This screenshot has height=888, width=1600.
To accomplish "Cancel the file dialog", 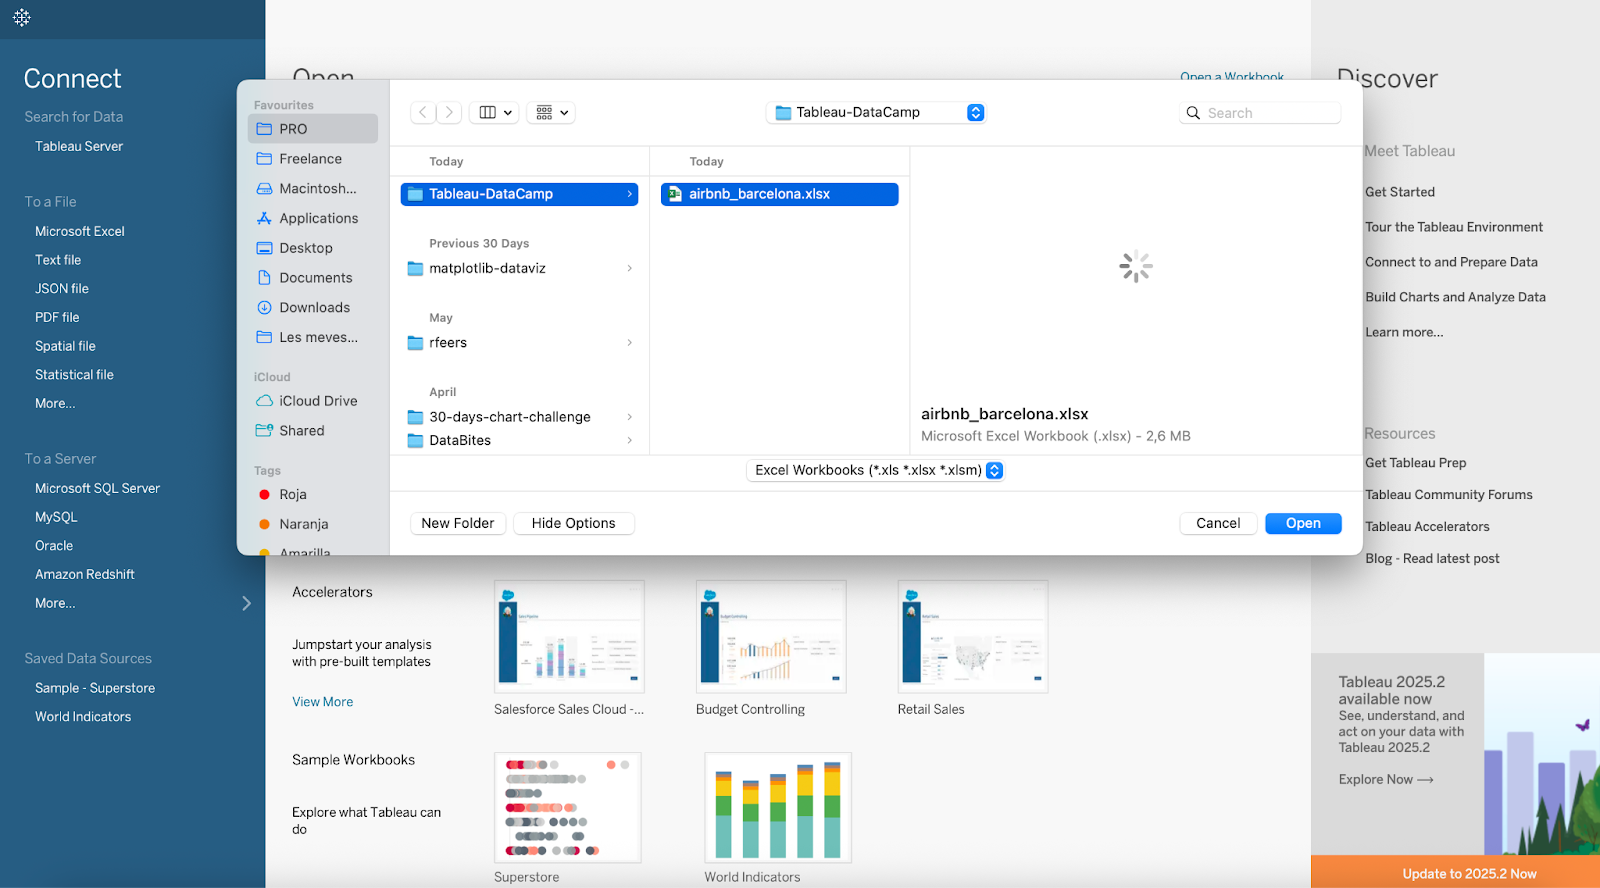I will click(x=1218, y=524).
